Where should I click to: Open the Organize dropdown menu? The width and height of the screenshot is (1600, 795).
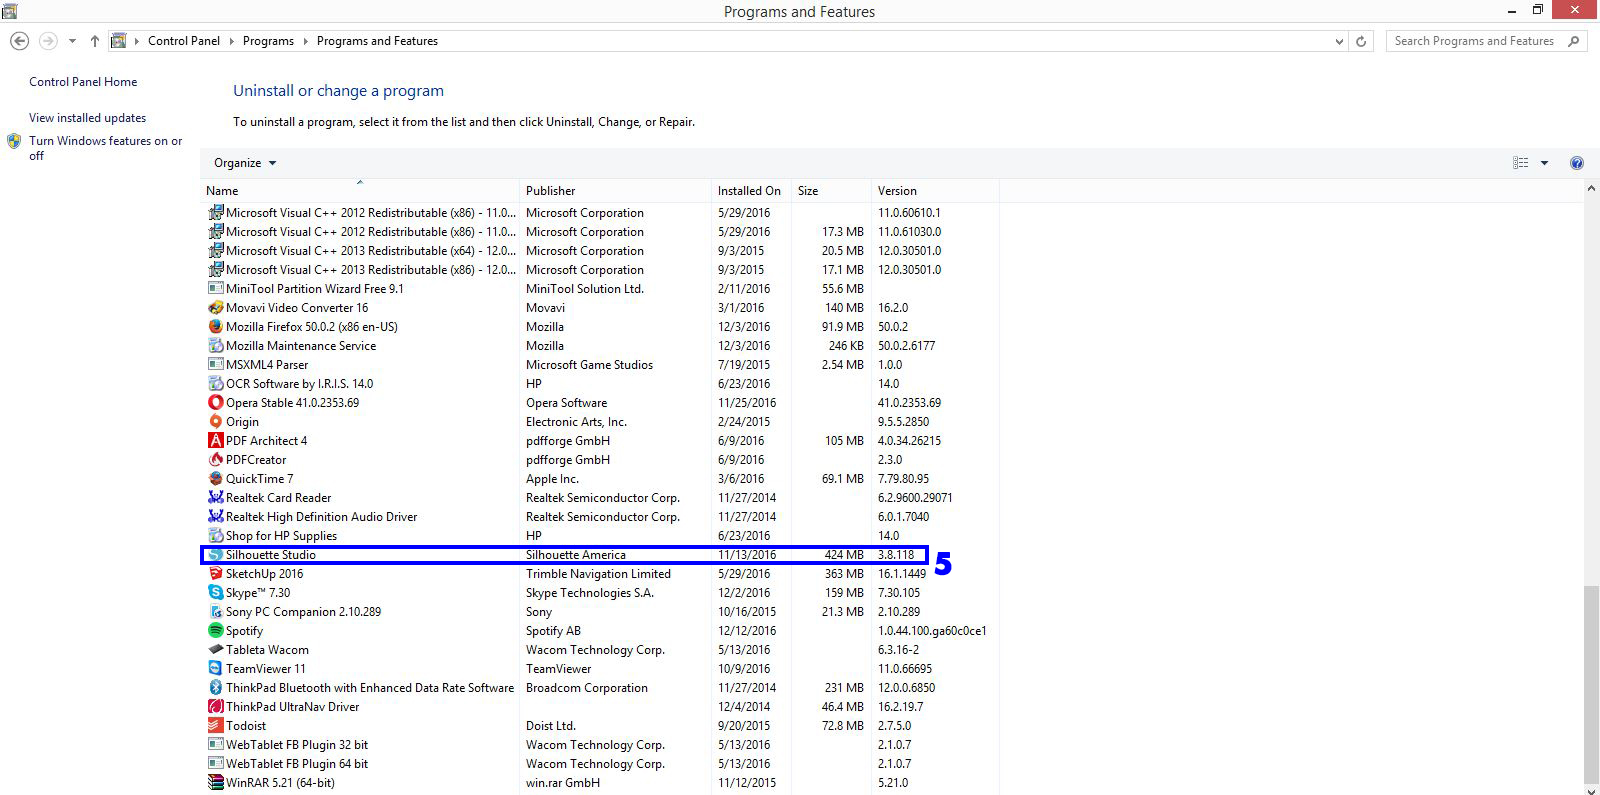(245, 163)
